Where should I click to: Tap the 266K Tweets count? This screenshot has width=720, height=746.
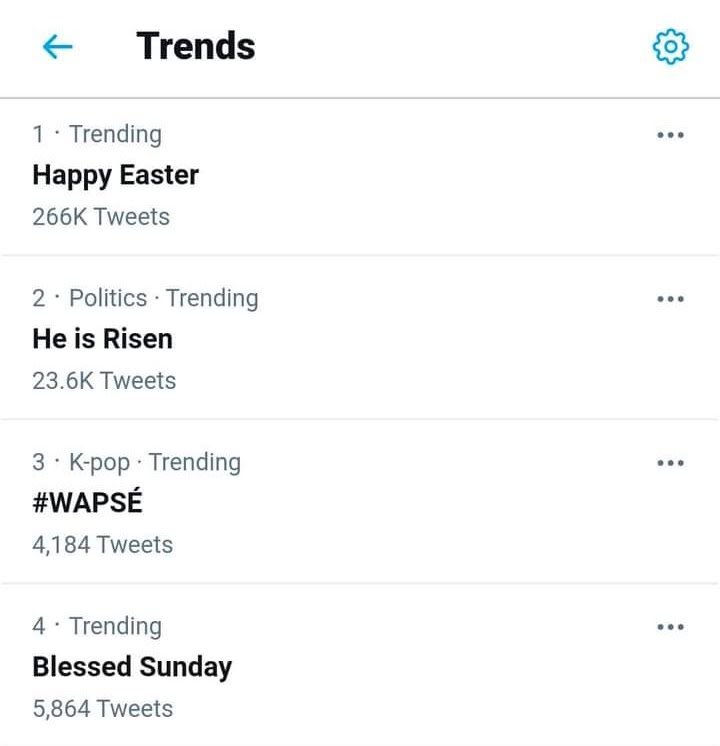(x=101, y=217)
